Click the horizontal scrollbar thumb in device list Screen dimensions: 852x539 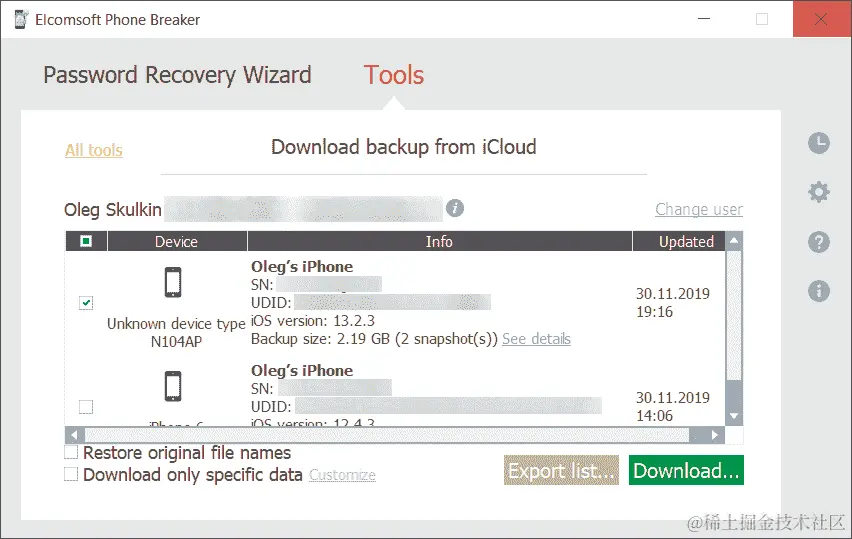click(x=387, y=435)
